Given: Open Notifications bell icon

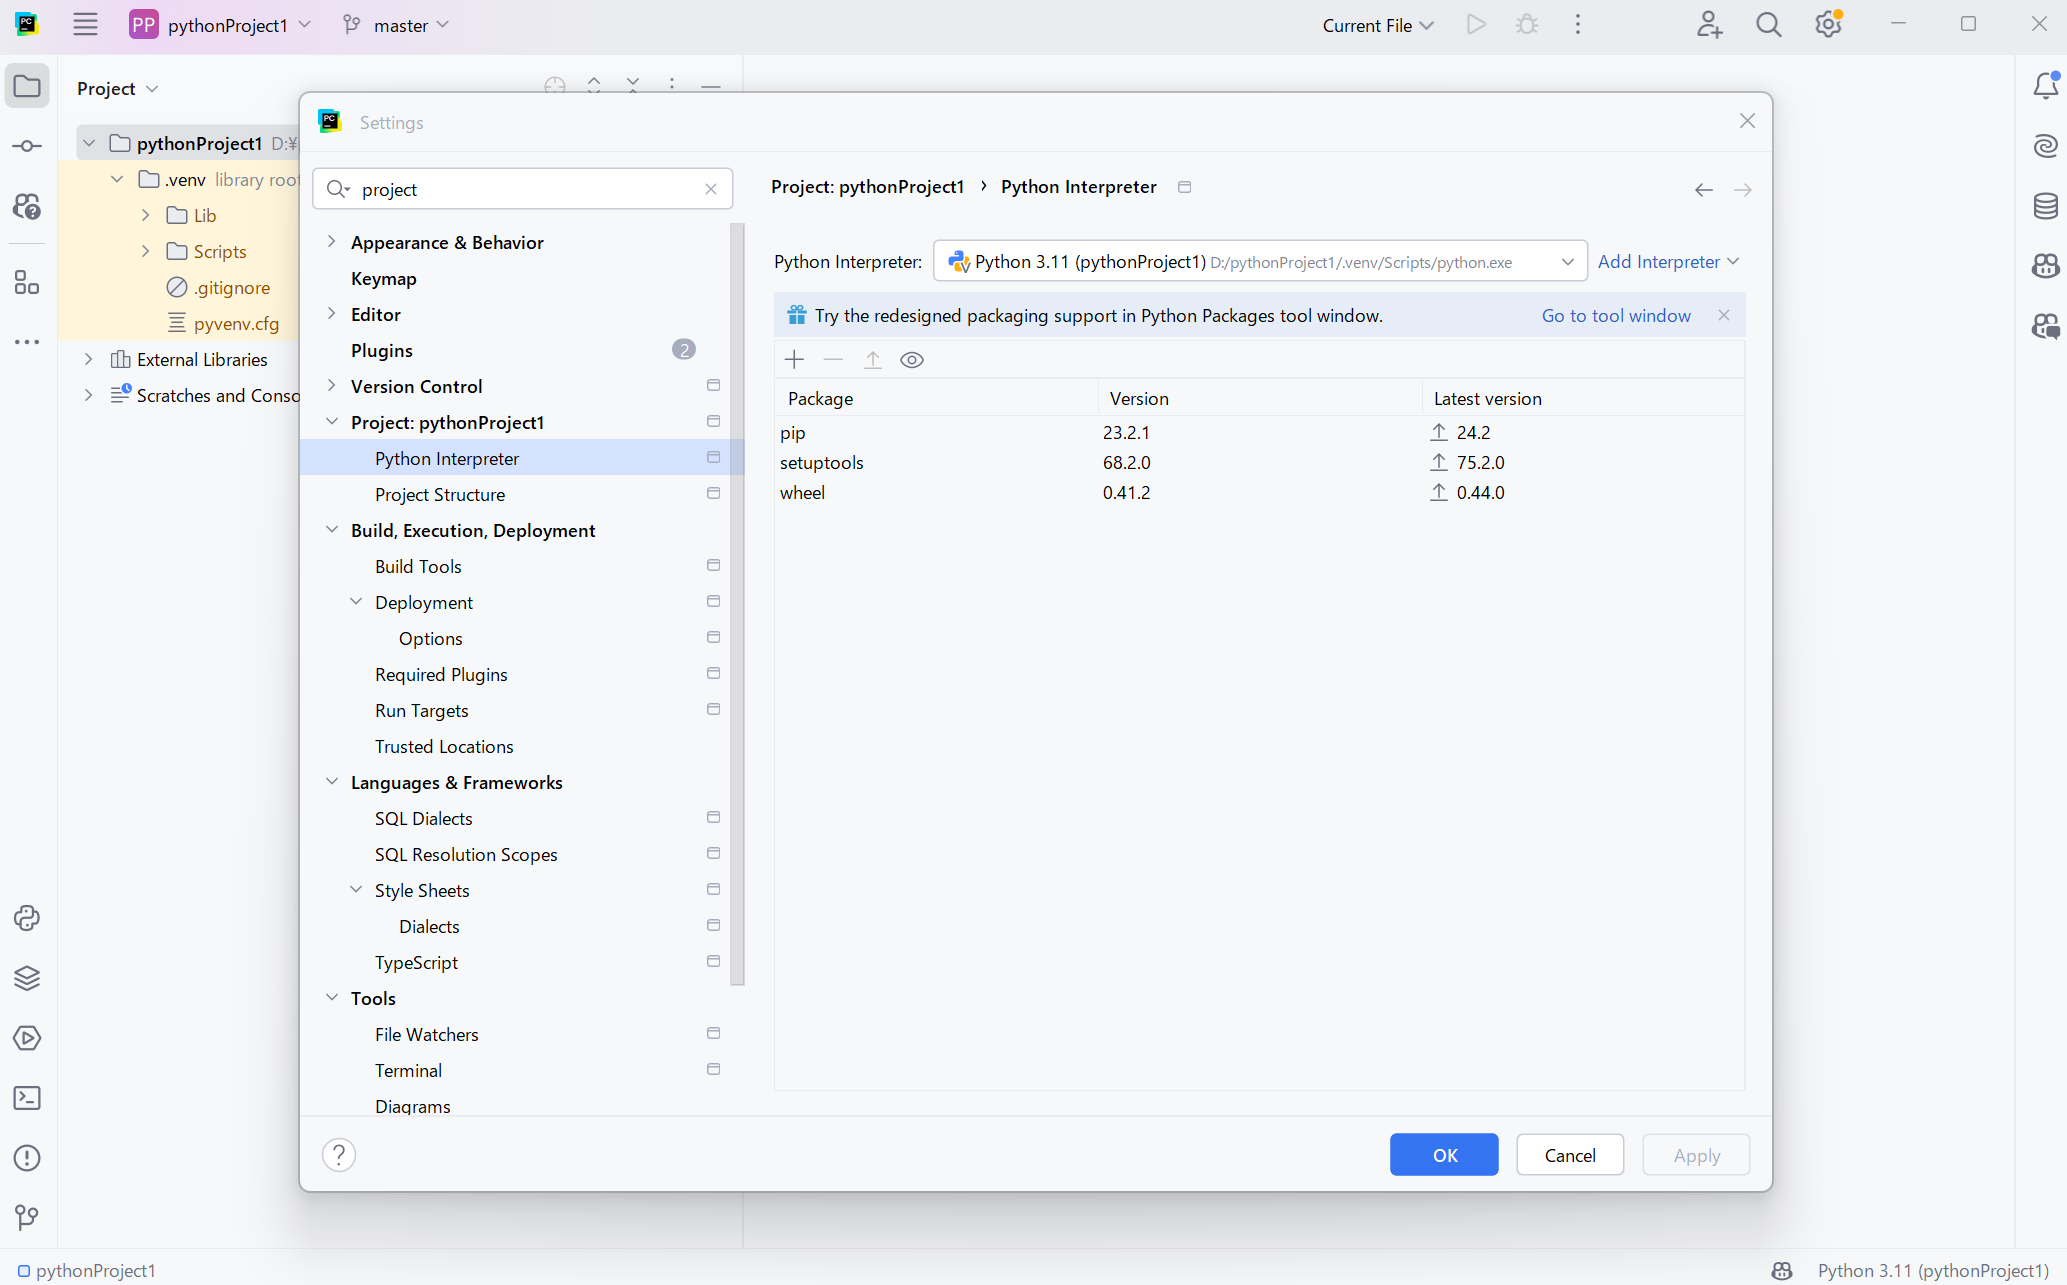Looking at the screenshot, I should 2045,86.
